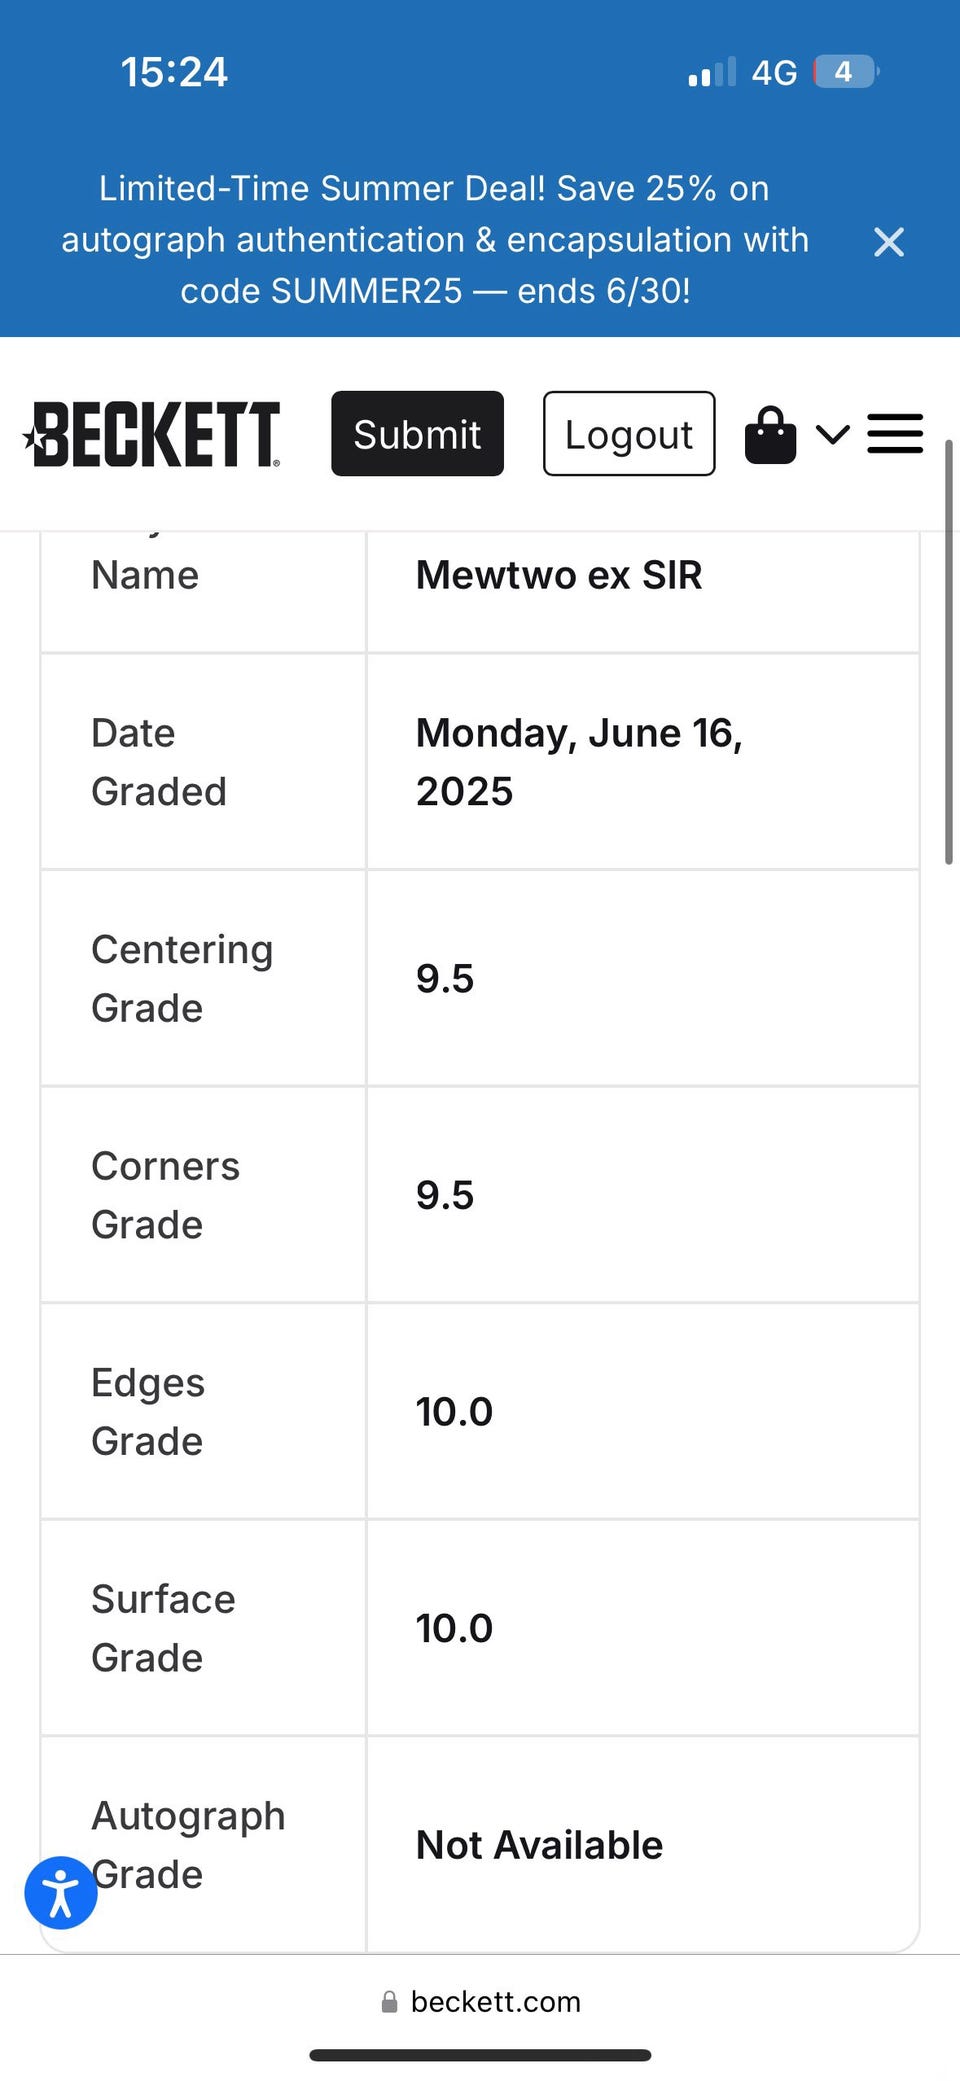
Task: Tap the Submit button
Action: coord(417,434)
